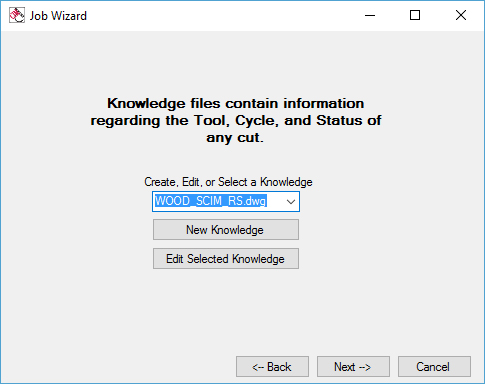
Task: Expand the Knowledge file dropdown arrow
Action: 291,201
